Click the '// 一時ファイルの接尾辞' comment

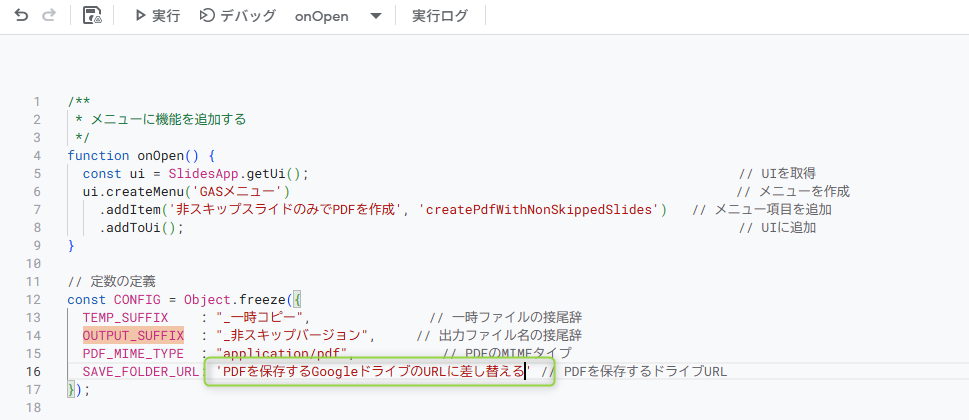tap(506, 317)
